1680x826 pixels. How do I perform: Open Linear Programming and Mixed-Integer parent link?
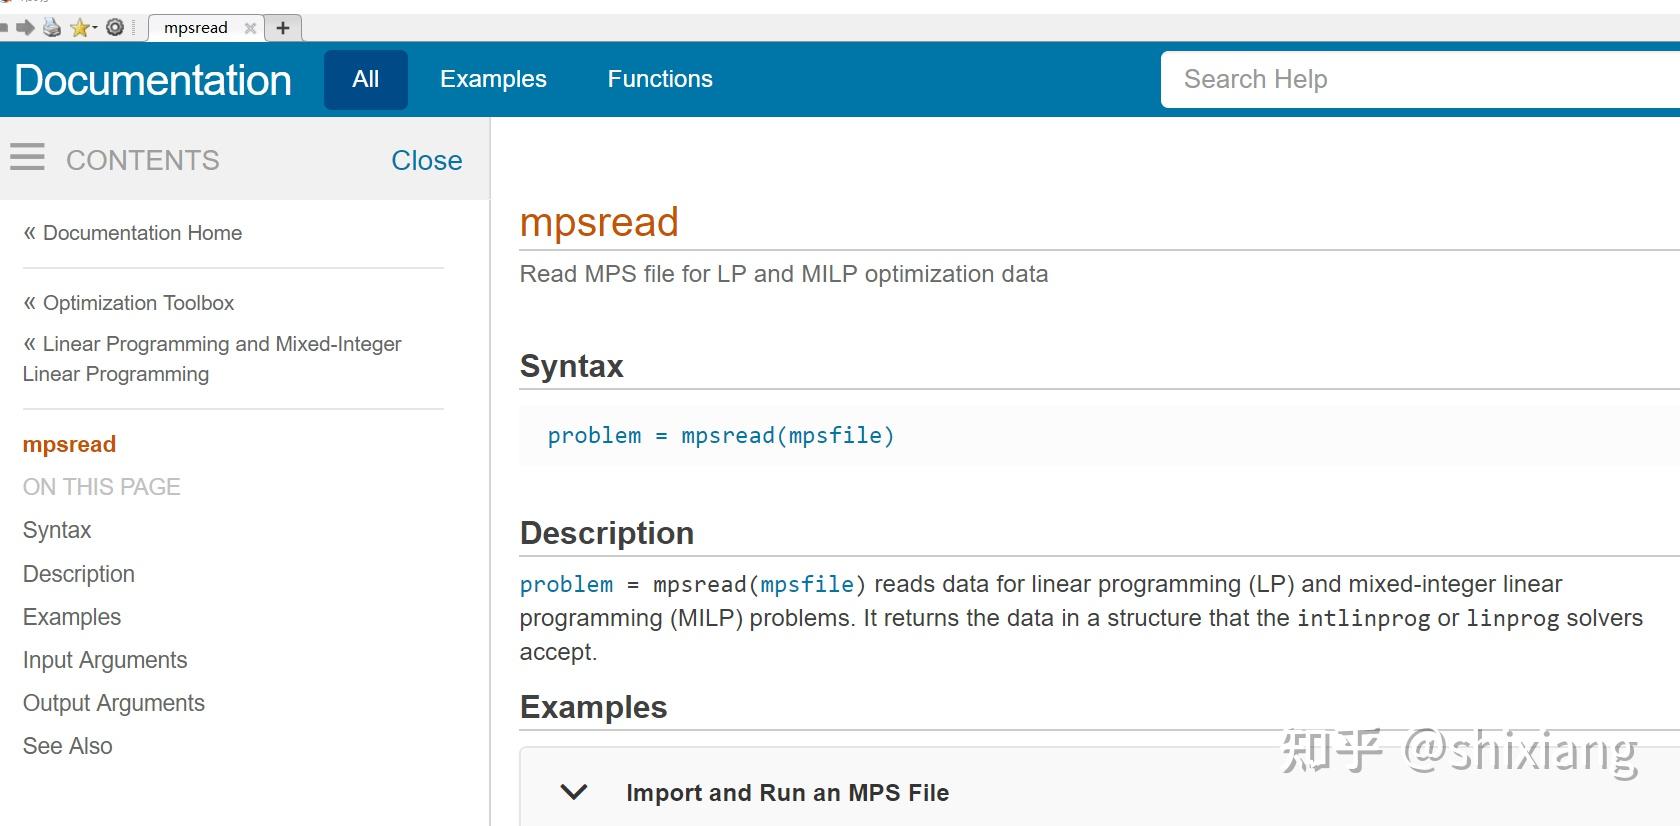point(221,344)
